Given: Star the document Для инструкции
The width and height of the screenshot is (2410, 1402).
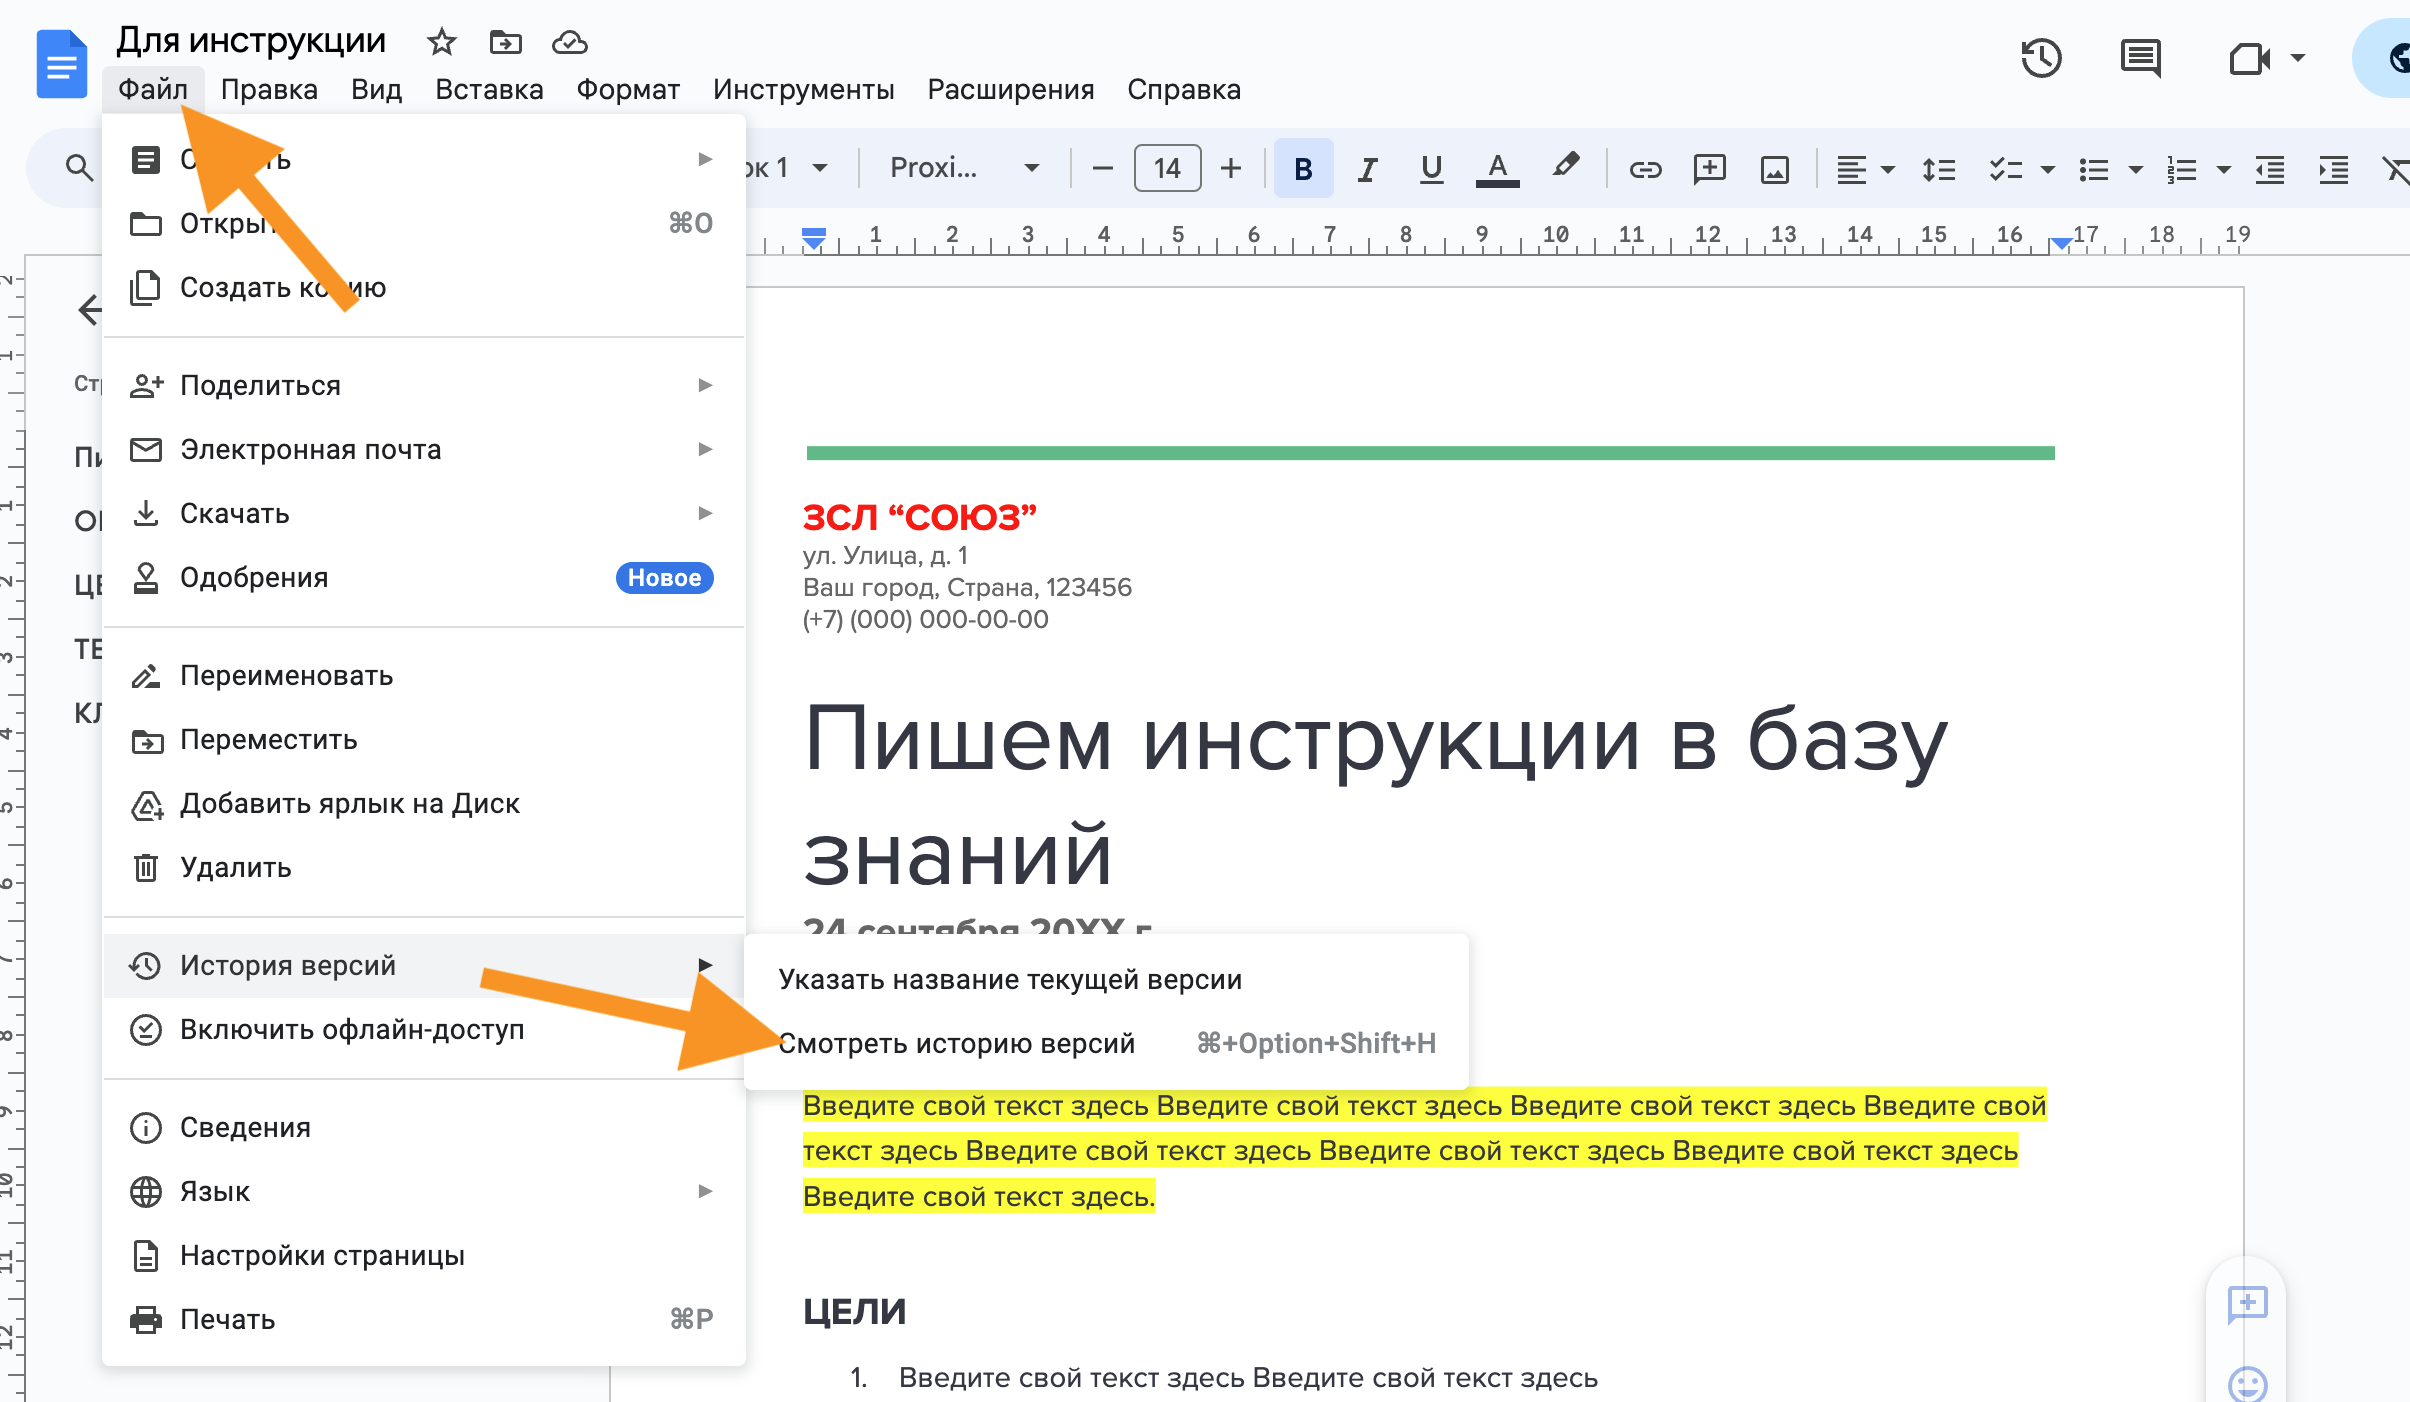Looking at the screenshot, I should coord(441,42).
